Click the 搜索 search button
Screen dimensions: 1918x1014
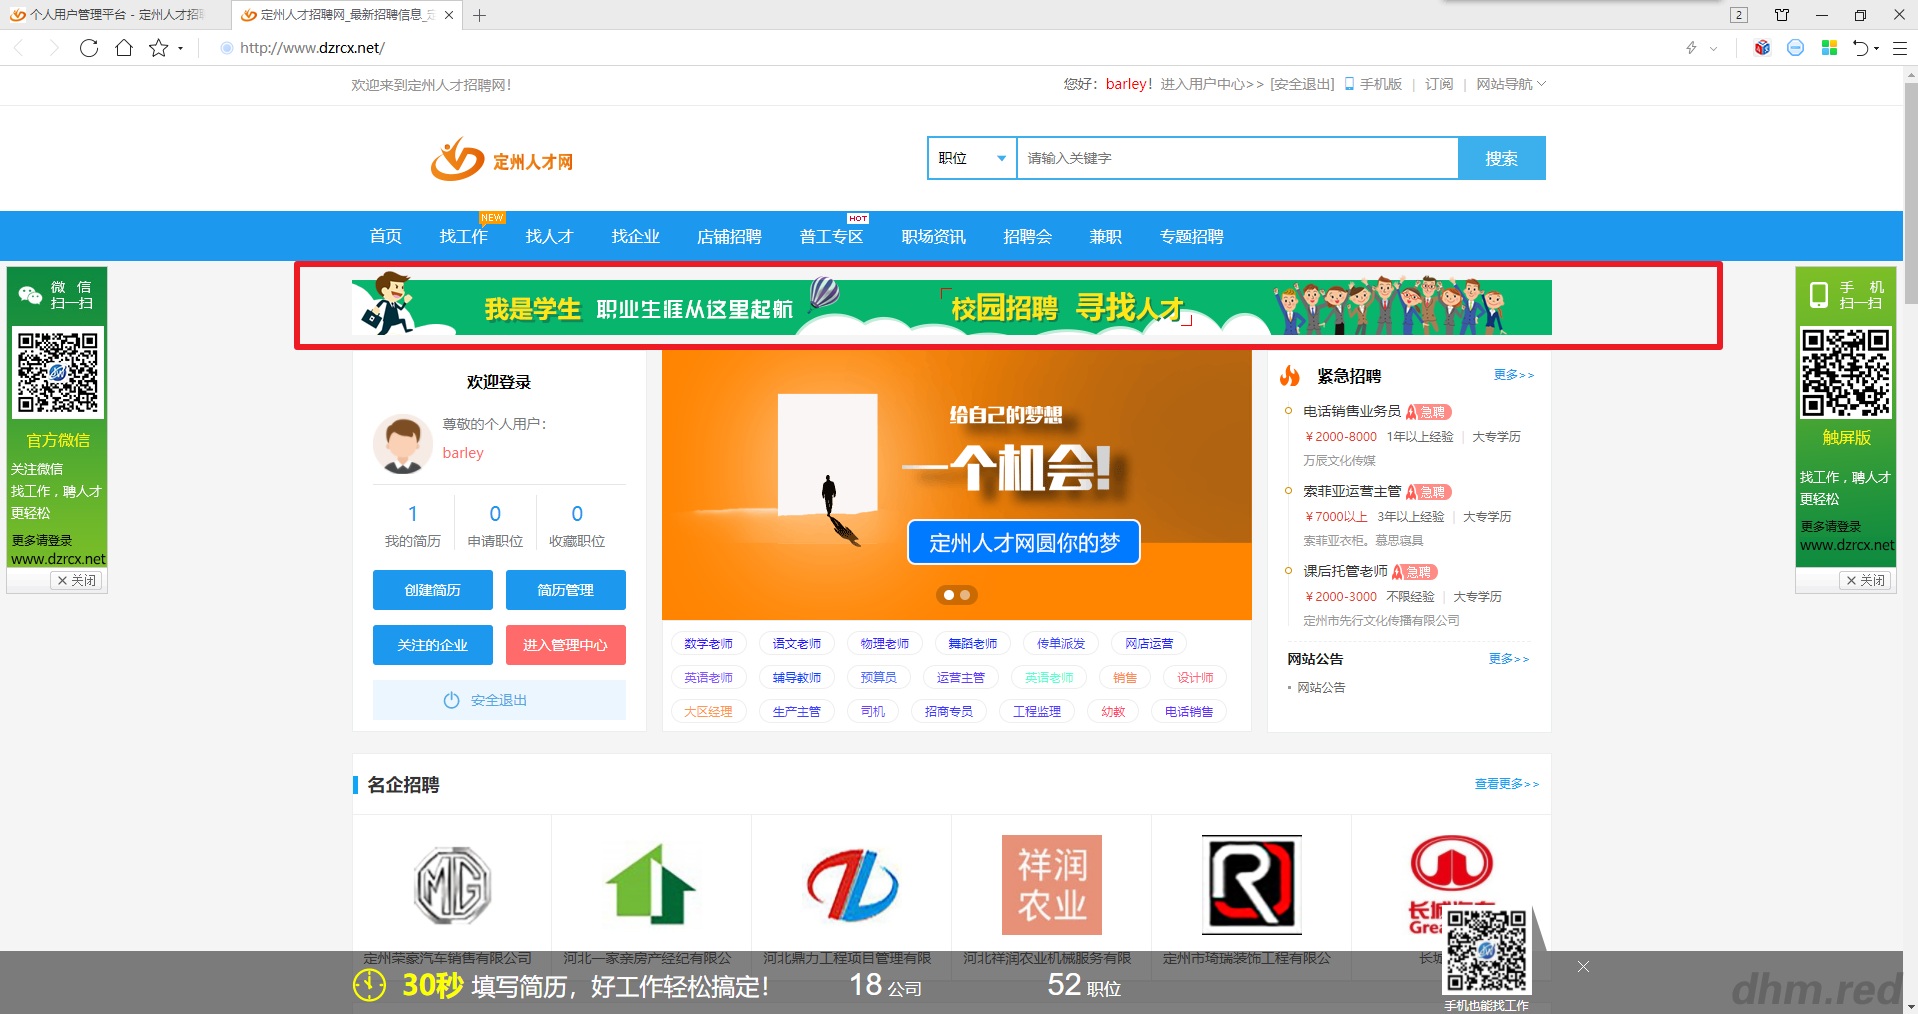pos(1501,158)
